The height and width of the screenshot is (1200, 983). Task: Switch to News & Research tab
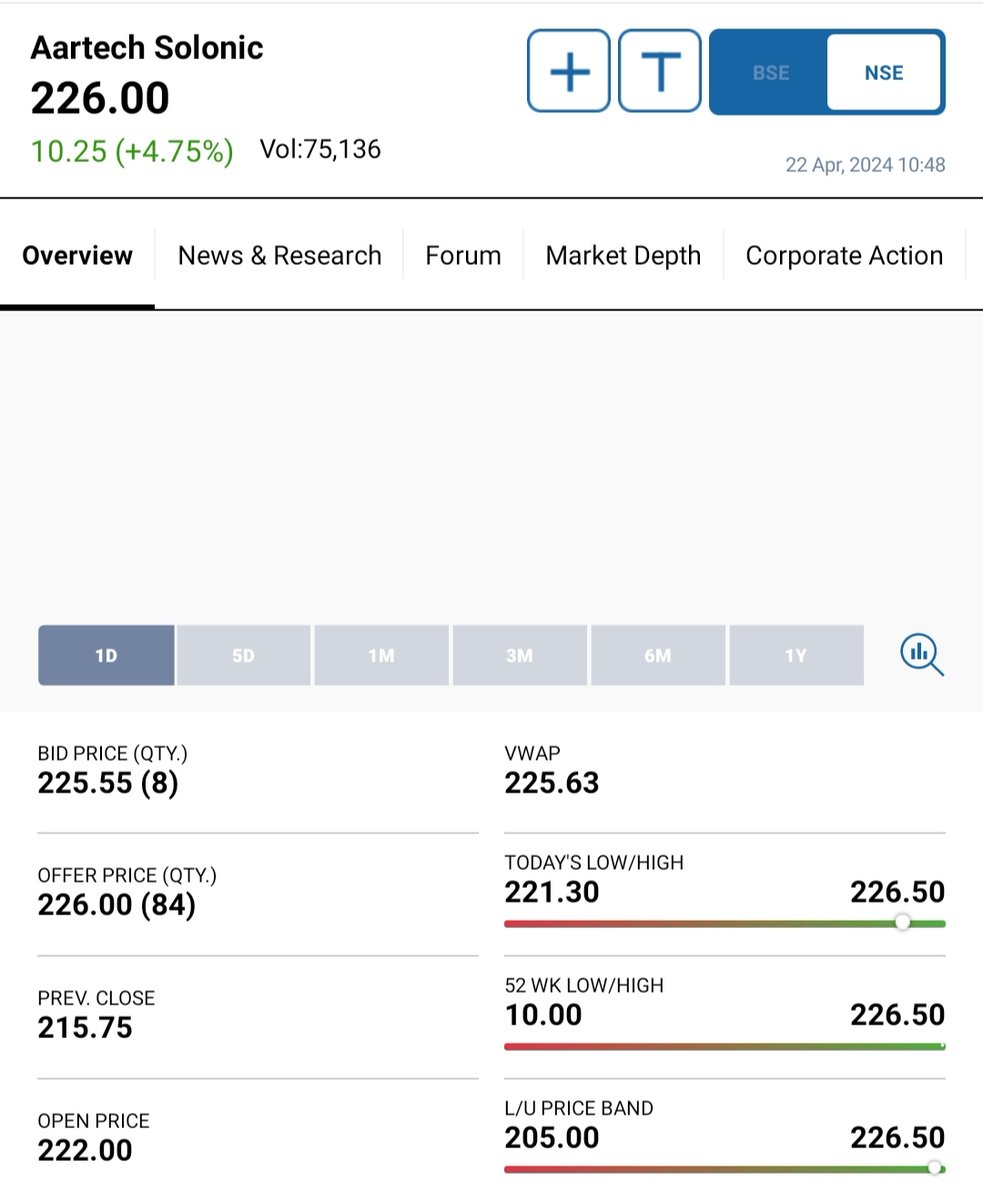280,256
